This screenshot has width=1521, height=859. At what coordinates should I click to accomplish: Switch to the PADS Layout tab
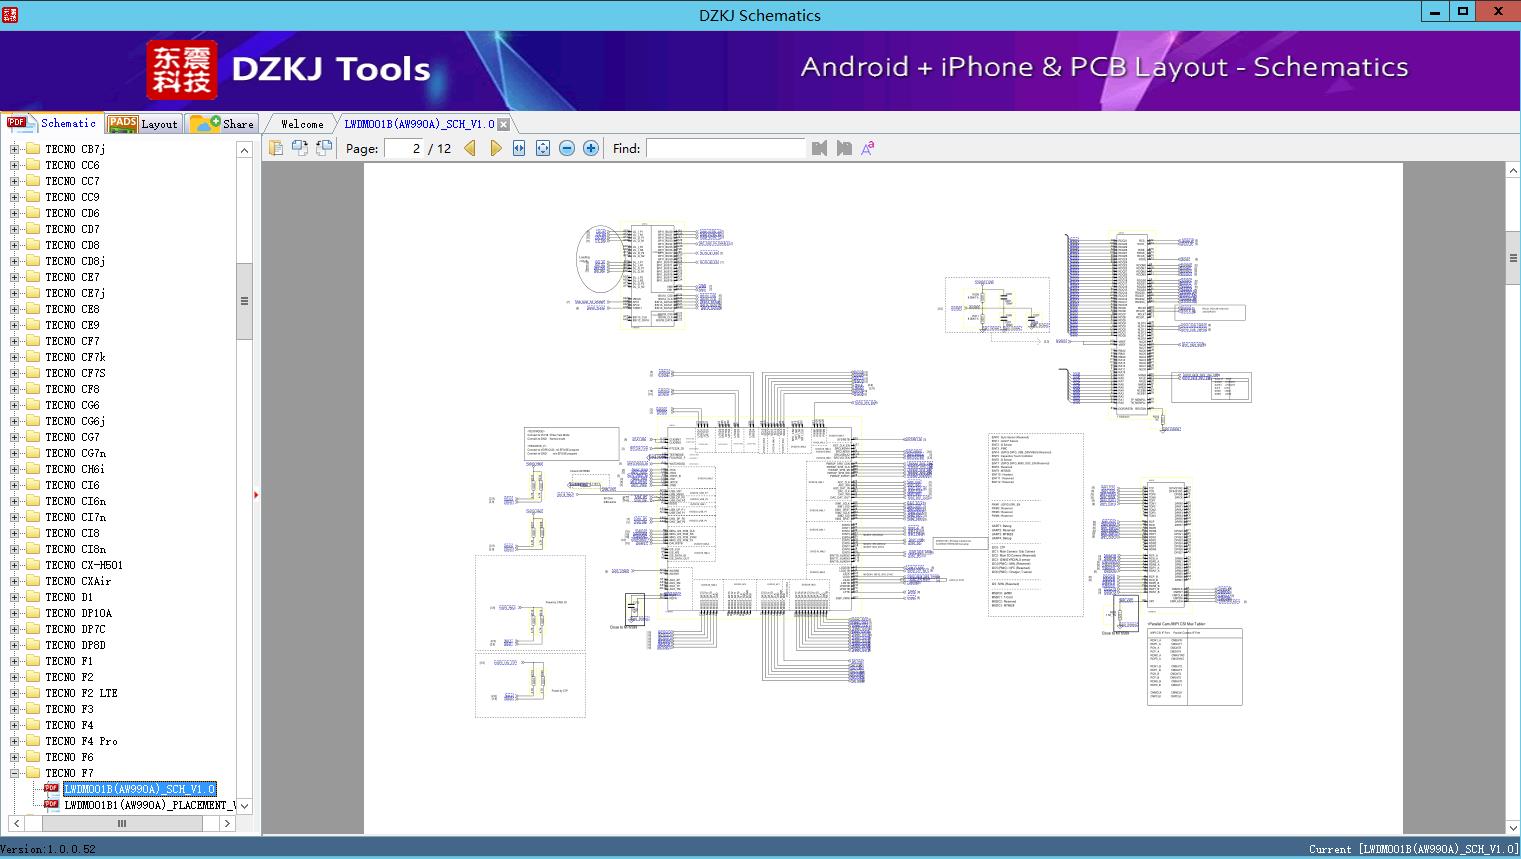pyautogui.click(x=143, y=124)
